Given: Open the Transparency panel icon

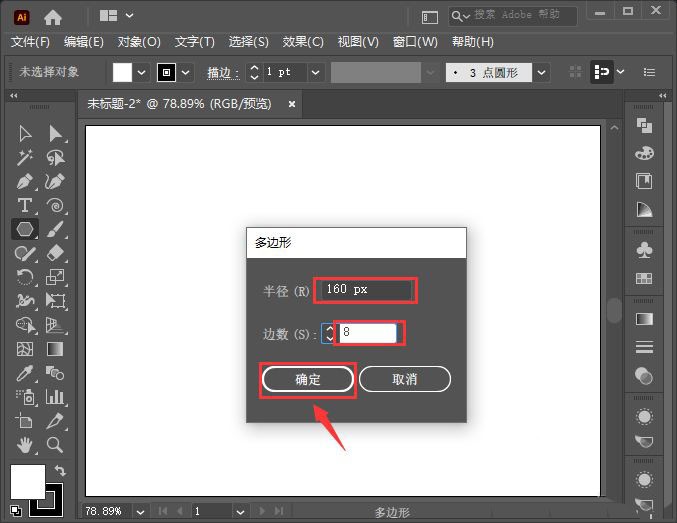Looking at the screenshot, I should pos(644,376).
